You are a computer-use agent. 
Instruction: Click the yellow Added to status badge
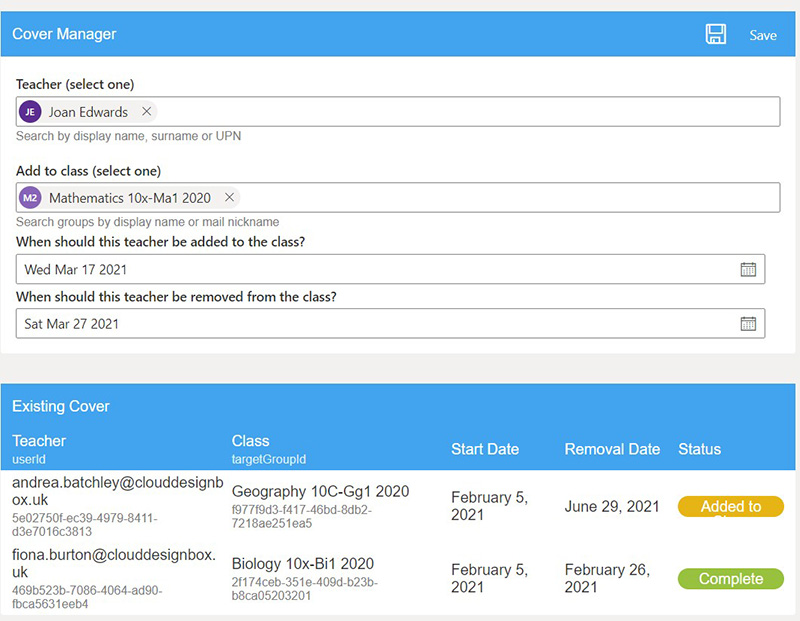click(x=731, y=506)
